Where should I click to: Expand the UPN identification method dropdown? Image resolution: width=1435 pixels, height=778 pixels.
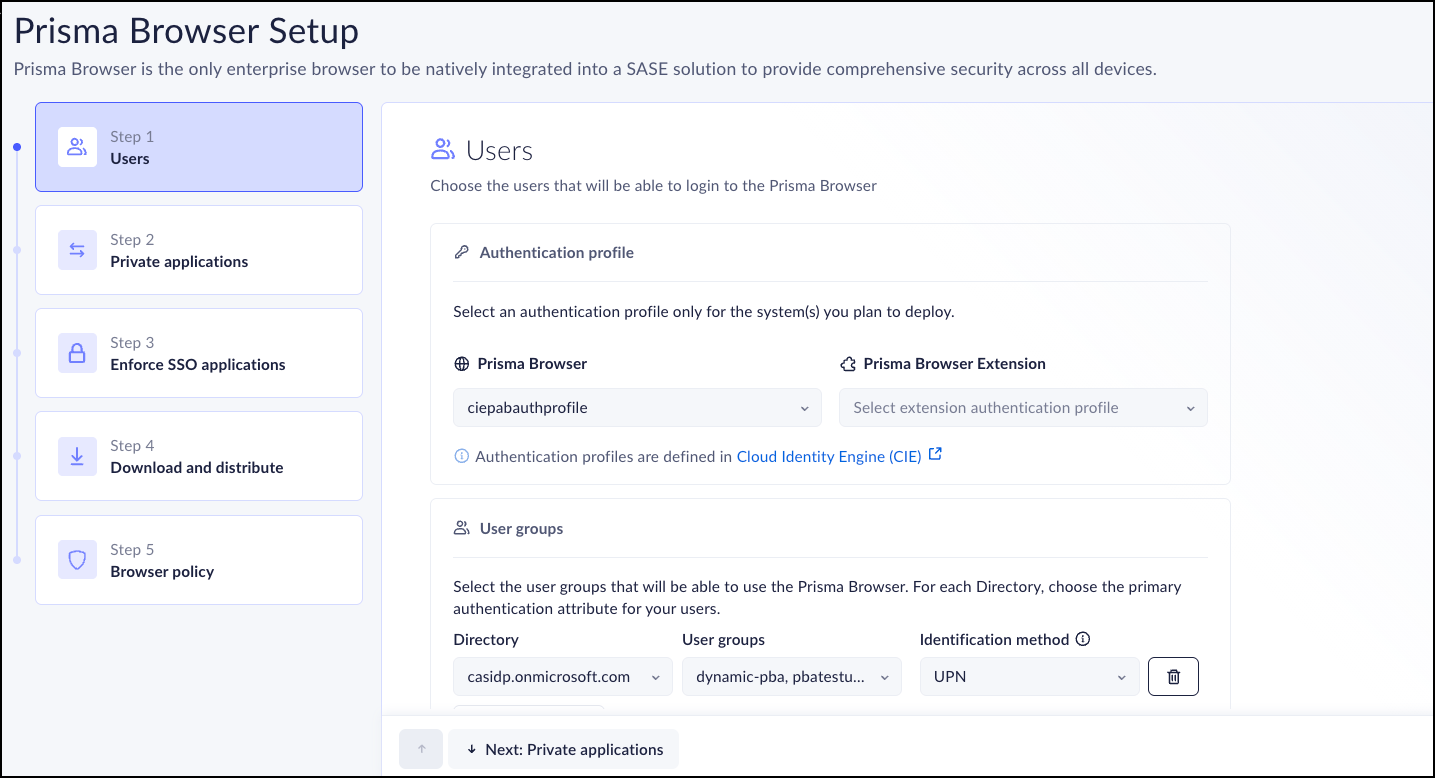click(1029, 677)
